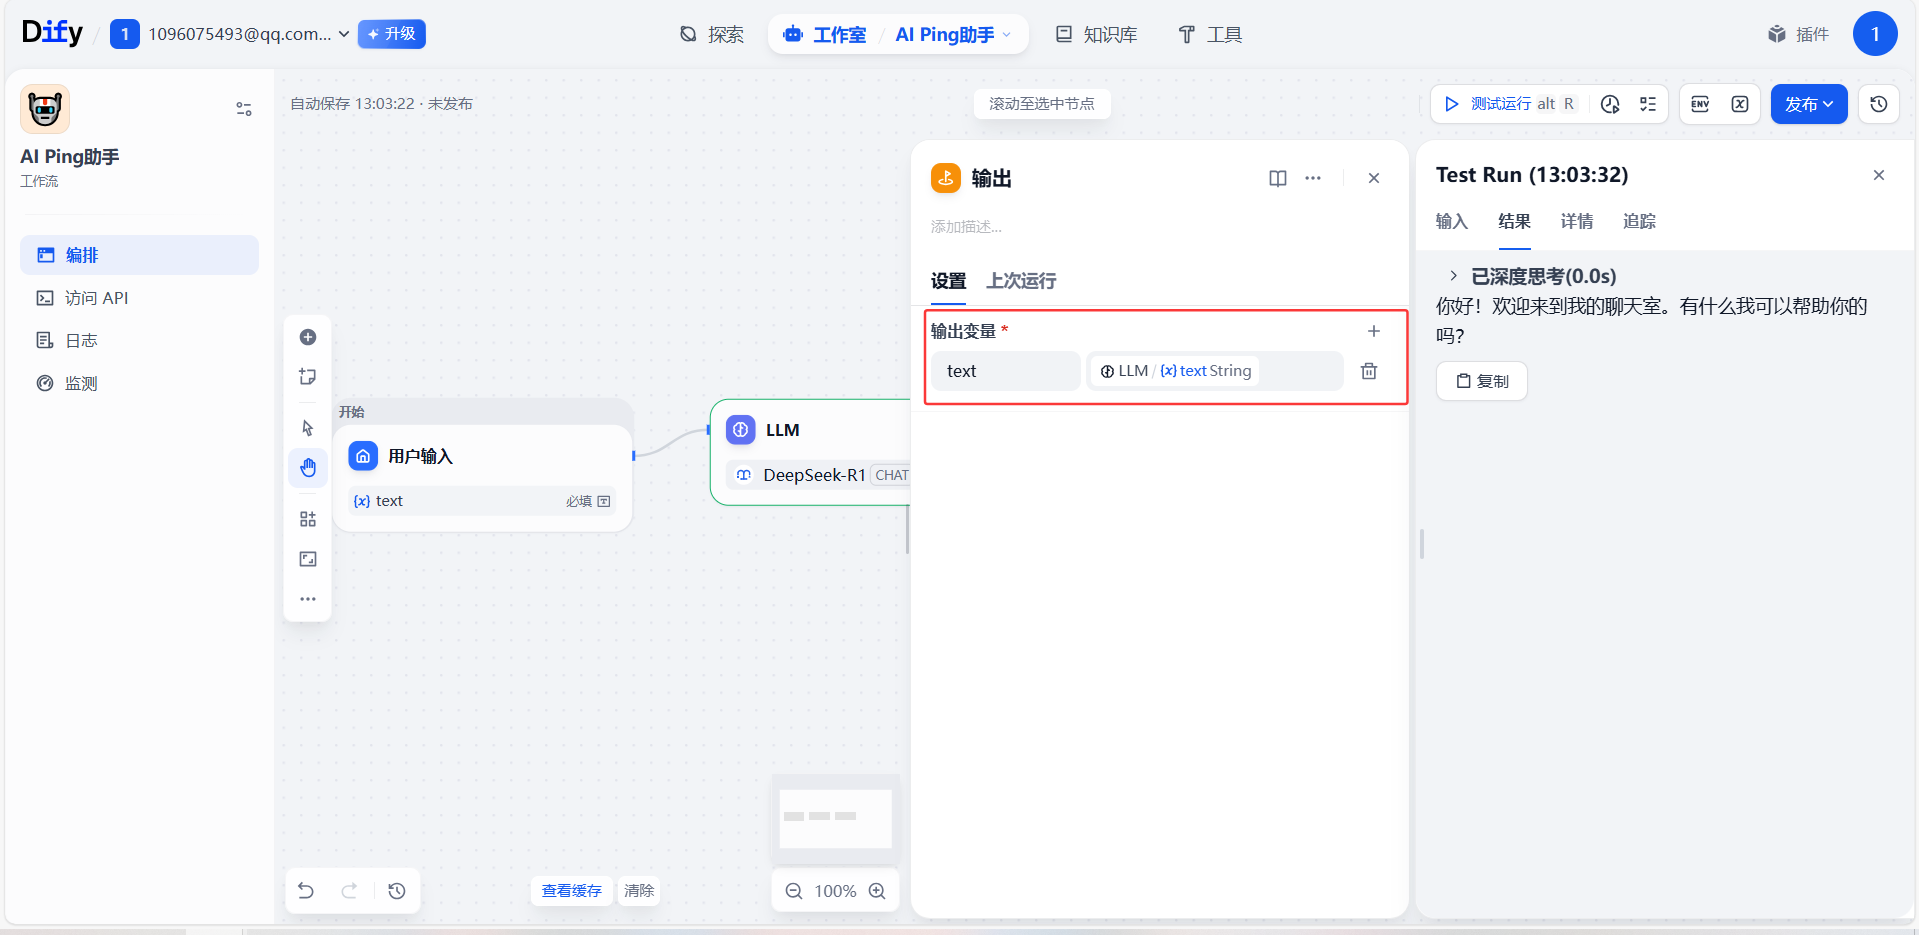Click the organize nodes icon

click(x=308, y=519)
